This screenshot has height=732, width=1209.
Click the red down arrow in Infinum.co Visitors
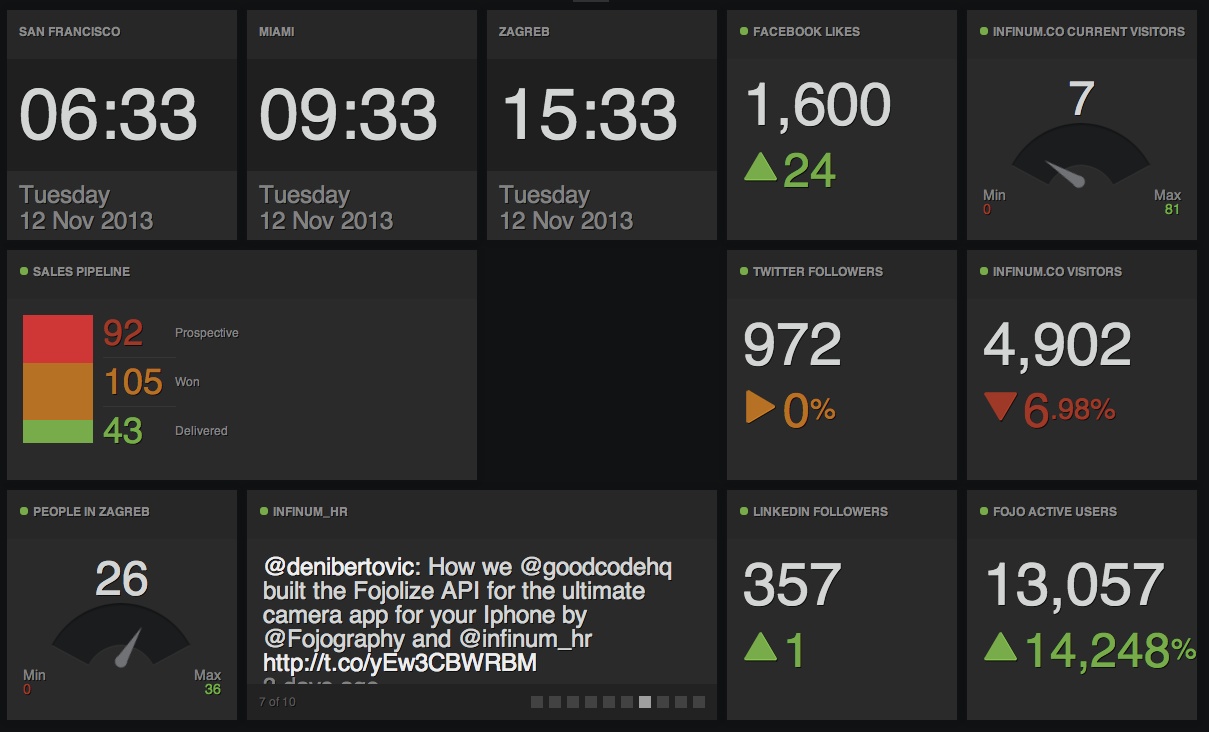(x=1000, y=407)
